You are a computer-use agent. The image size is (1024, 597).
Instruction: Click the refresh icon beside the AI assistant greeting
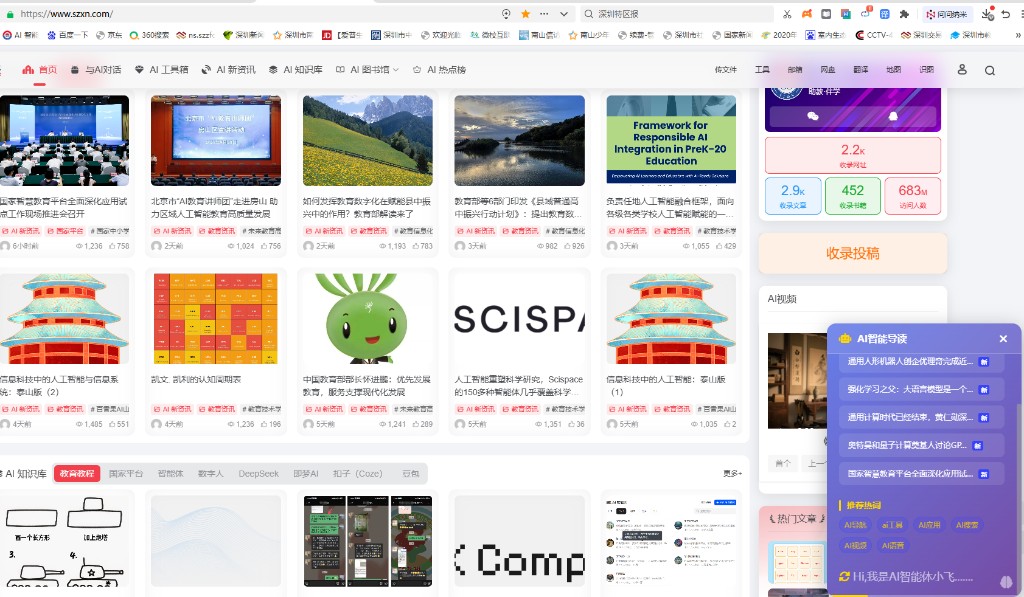pyautogui.click(x=843, y=576)
